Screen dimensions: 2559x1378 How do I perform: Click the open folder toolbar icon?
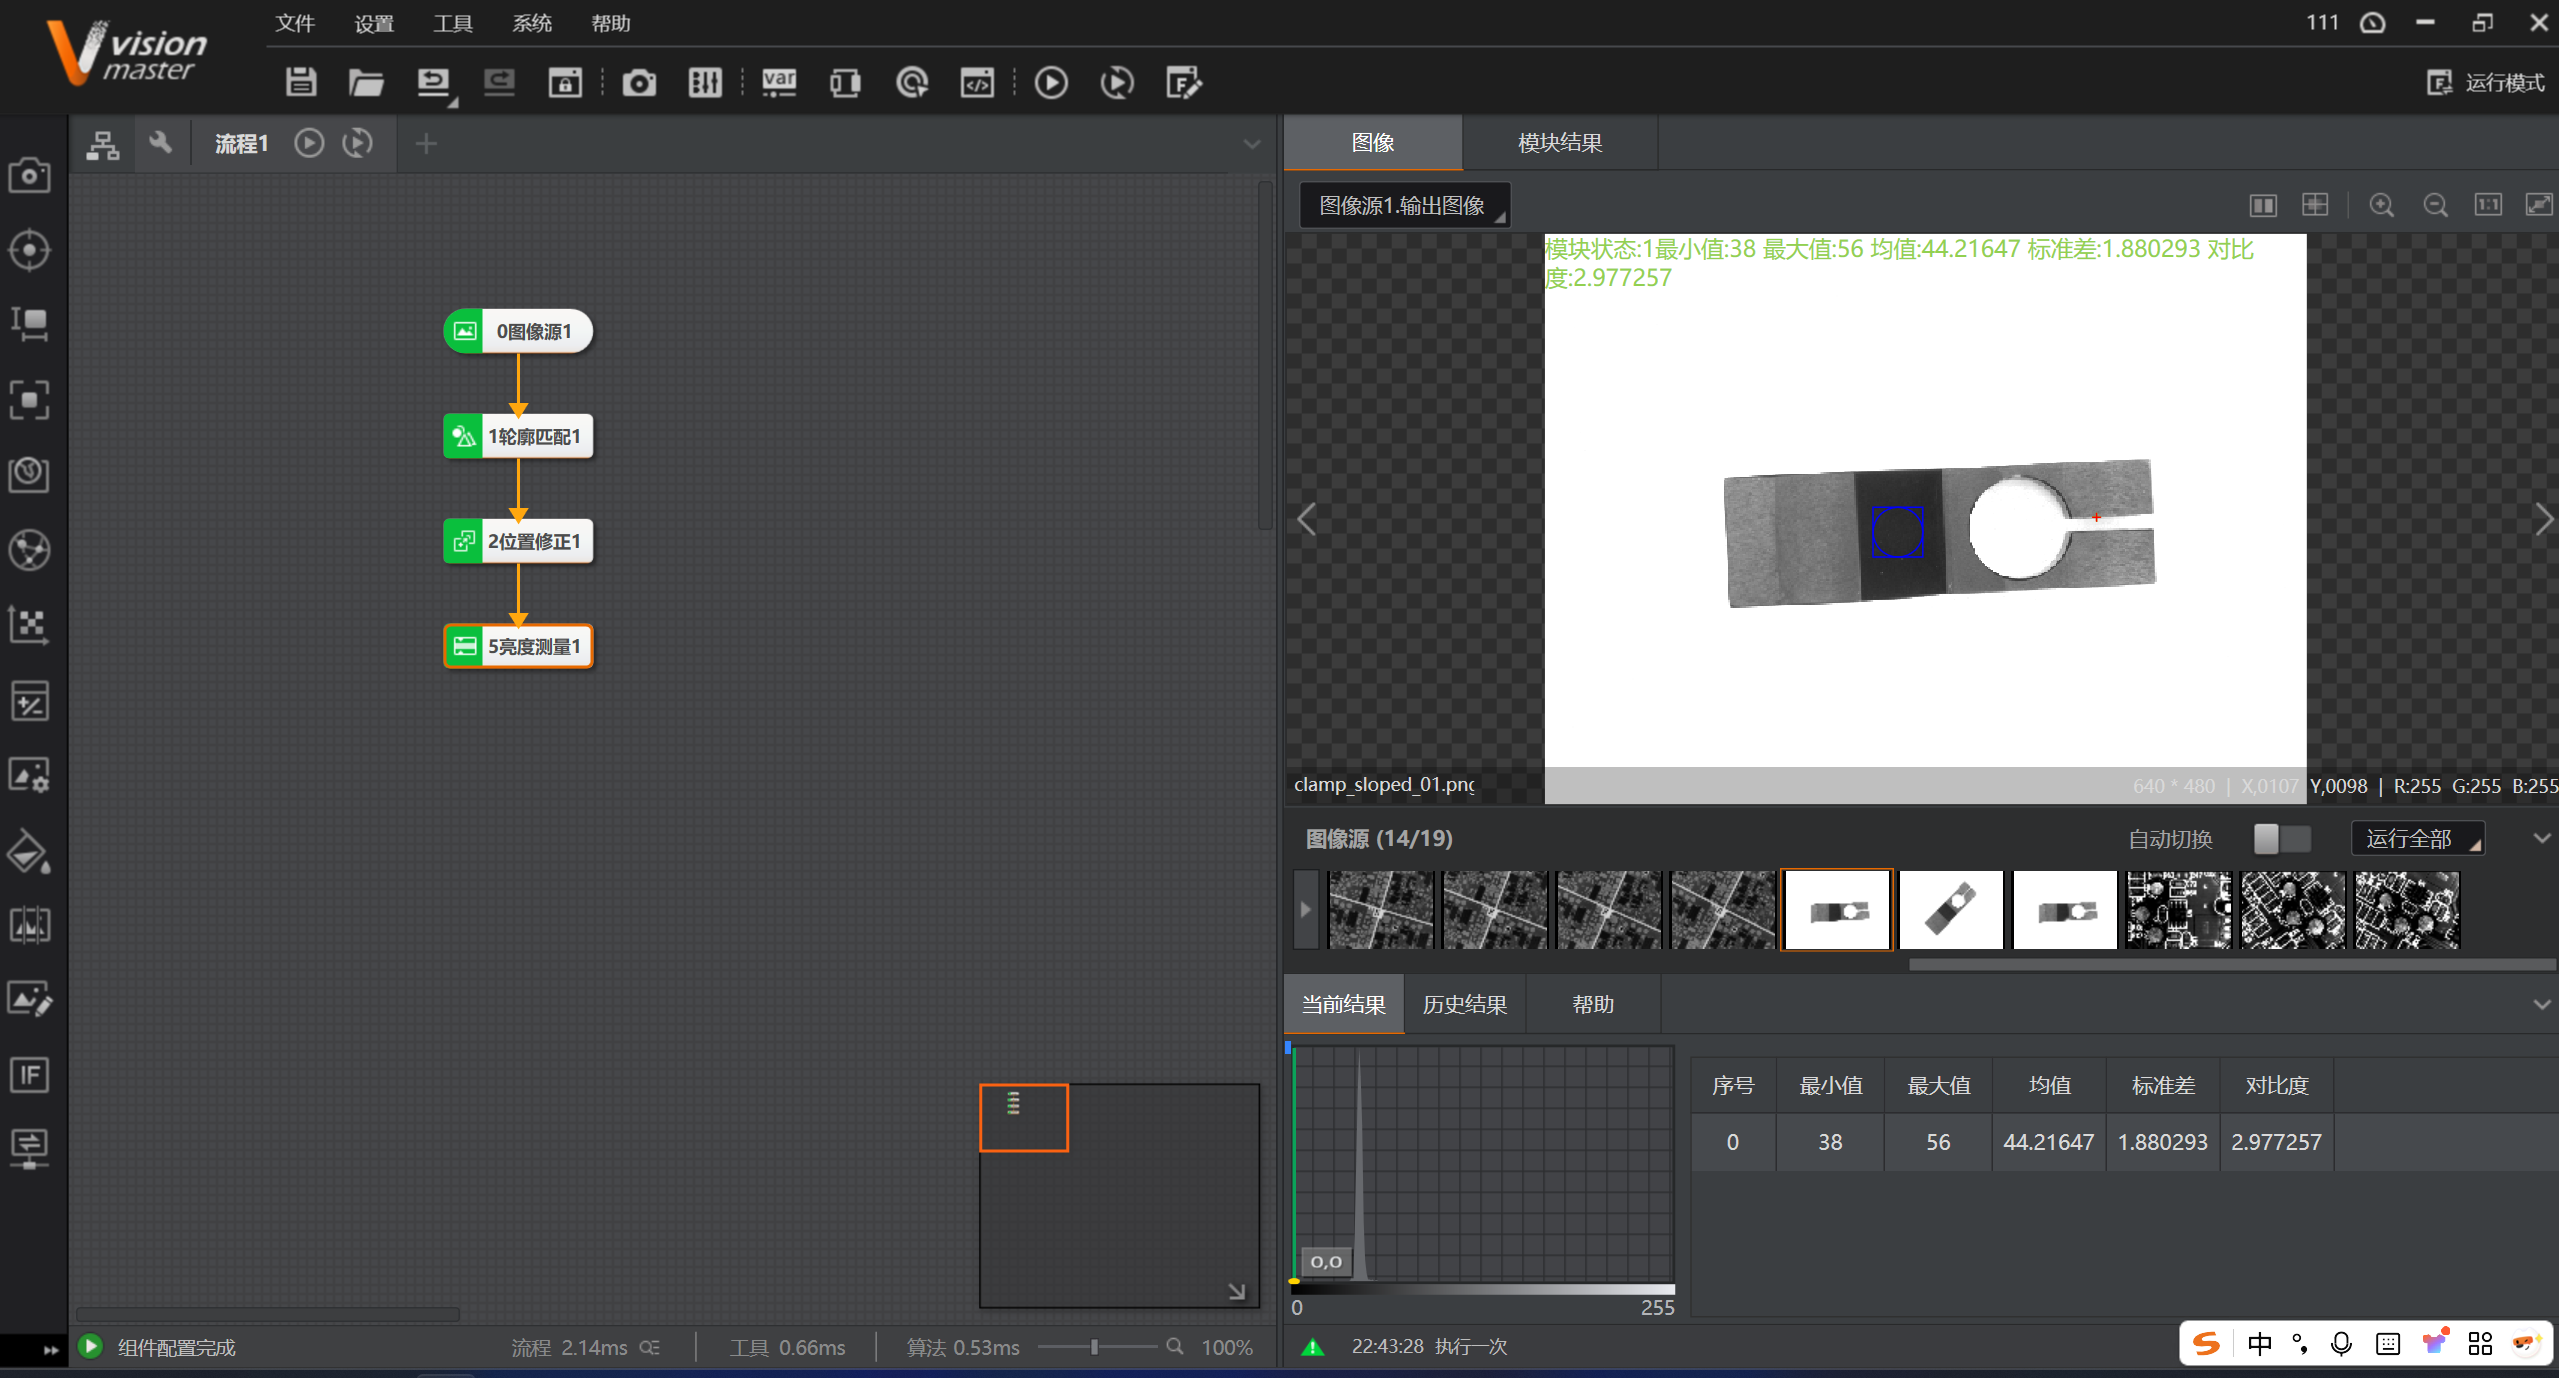366,82
